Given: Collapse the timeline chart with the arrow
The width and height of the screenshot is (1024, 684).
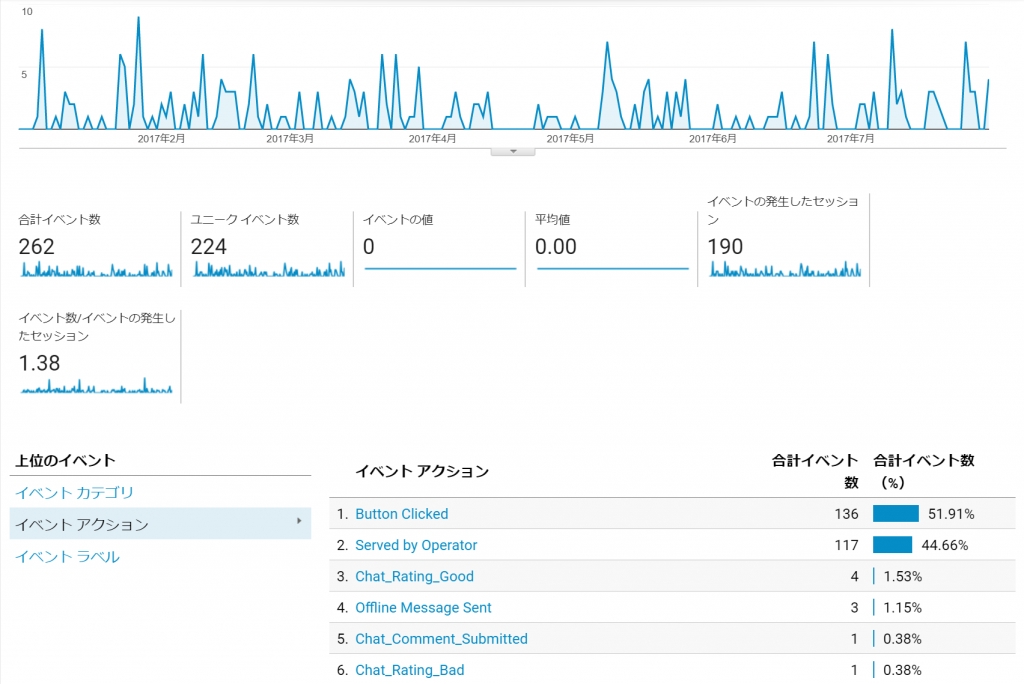Looking at the screenshot, I should pyautogui.click(x=512, y=150).
